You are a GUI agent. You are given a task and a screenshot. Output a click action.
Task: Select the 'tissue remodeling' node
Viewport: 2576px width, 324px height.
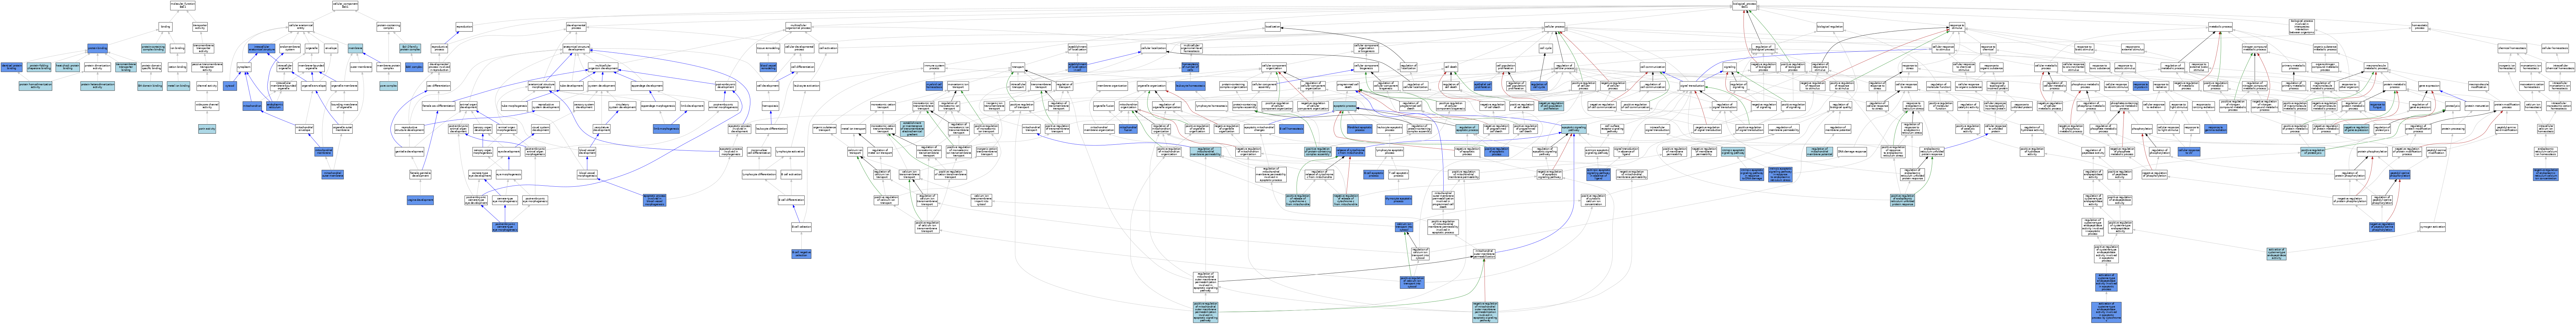coord(768,48)
